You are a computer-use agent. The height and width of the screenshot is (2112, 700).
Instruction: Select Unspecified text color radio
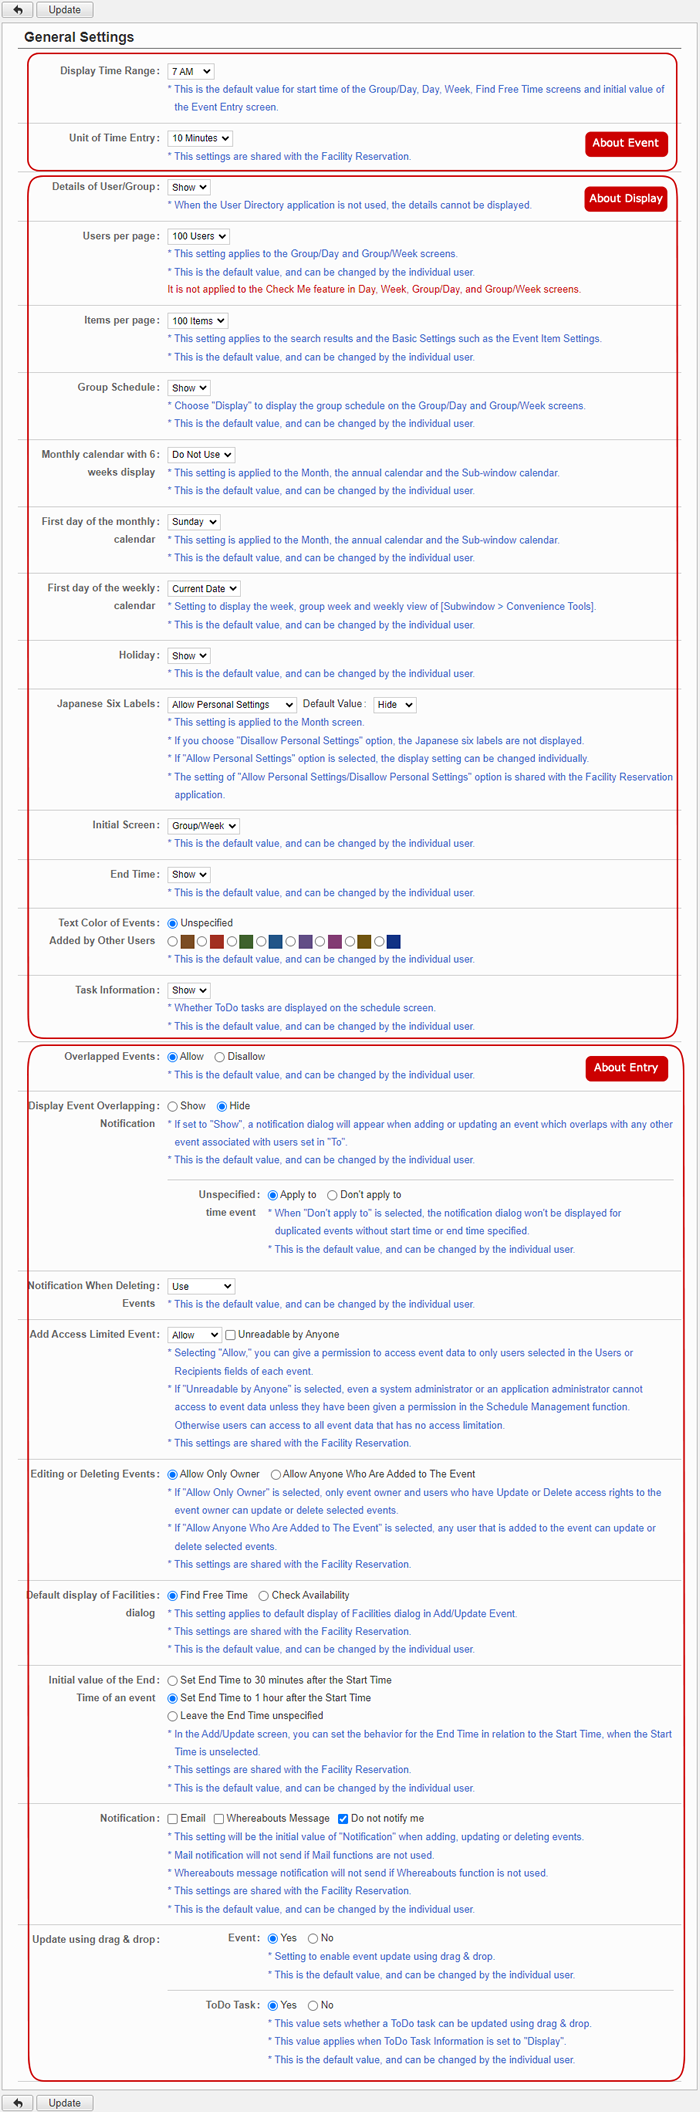click(173, 924)
